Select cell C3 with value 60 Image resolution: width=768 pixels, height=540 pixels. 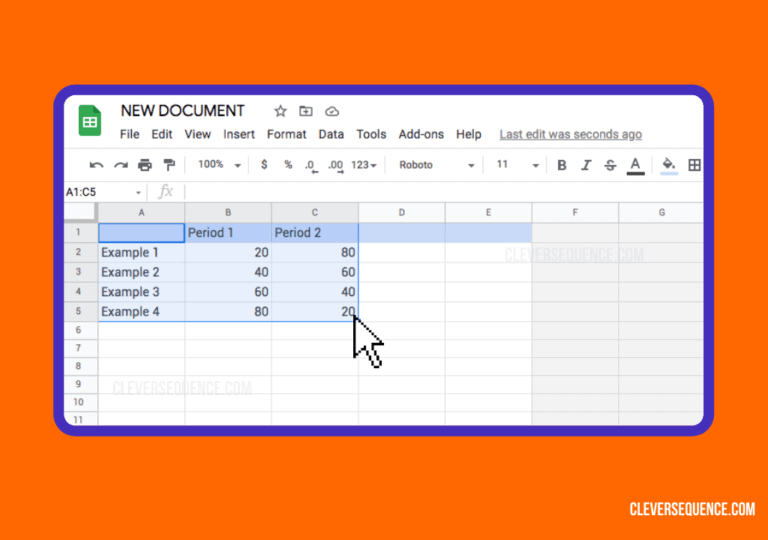315,272
